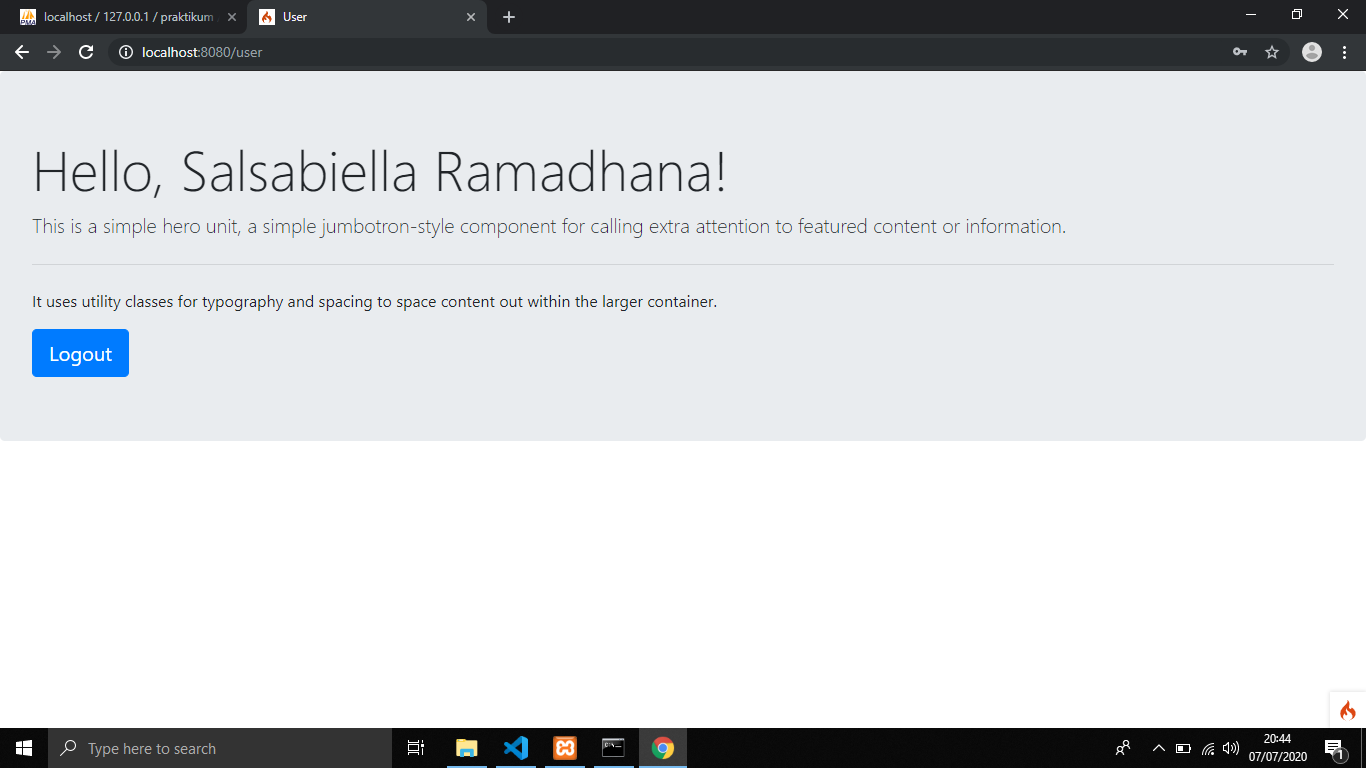Click the Chrome icon in taskbar

click(x=662, y=748)
